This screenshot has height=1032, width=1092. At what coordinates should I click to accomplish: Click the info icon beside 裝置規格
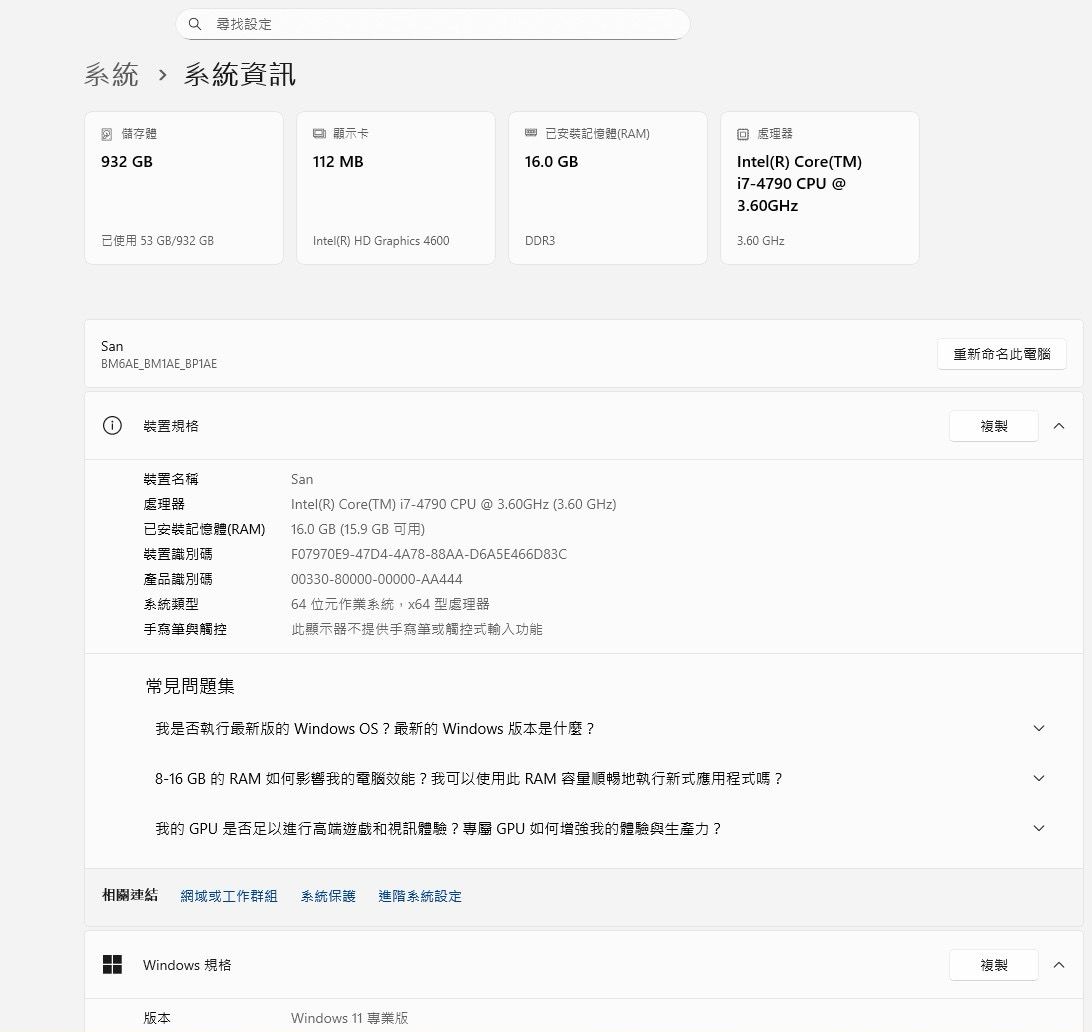click(x=112, y=426)
